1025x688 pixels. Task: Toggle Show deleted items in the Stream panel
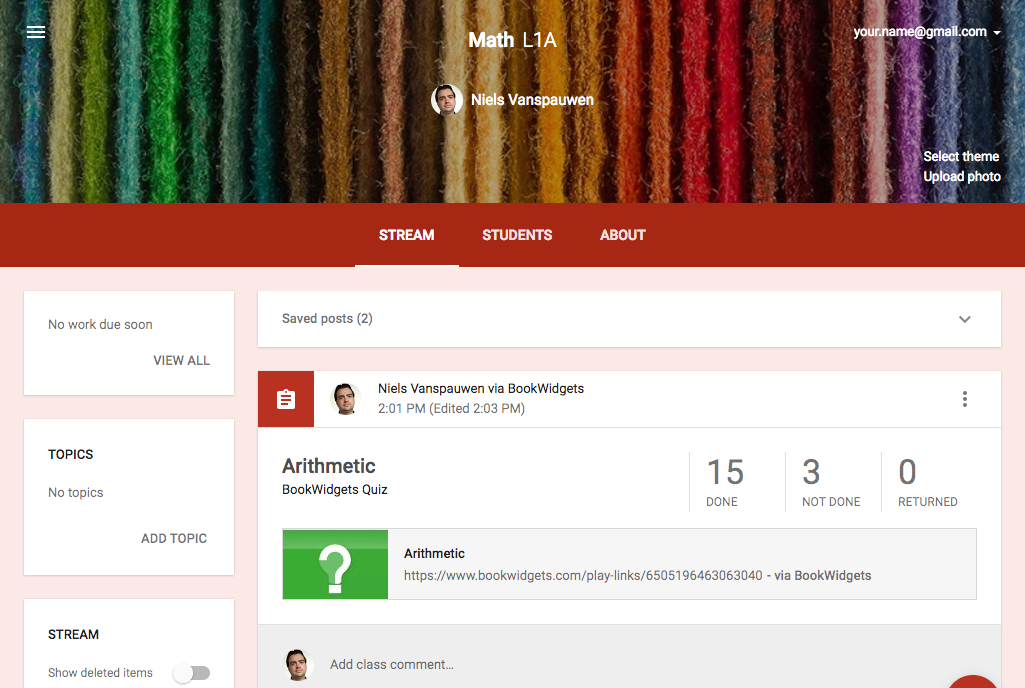tap(191, 673)
